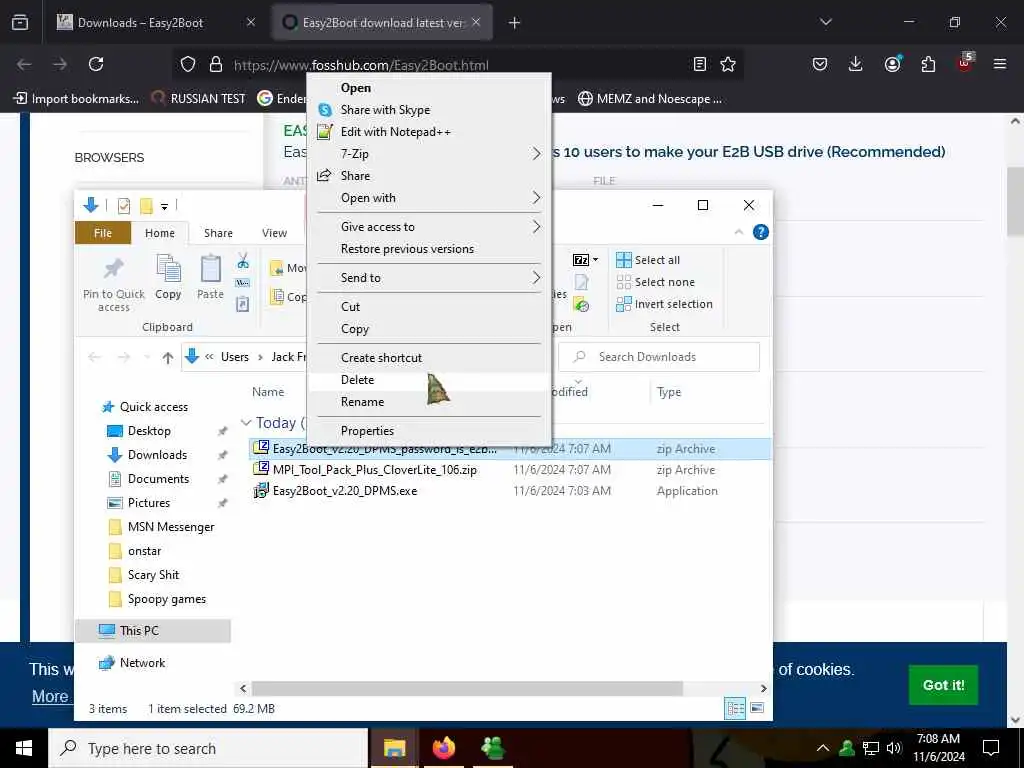
Task: Bookmark this page with star icon
Action: tap(728, 64)
